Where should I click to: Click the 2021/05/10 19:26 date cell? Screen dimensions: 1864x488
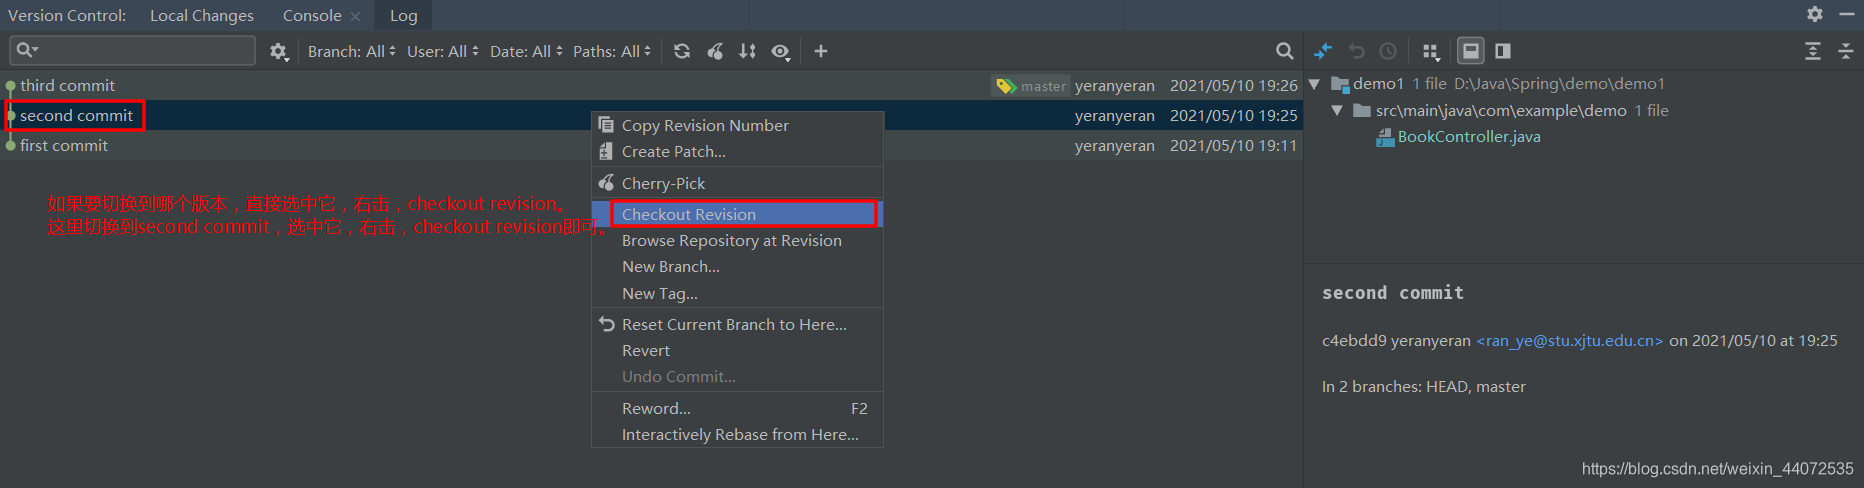[1233, 86]
